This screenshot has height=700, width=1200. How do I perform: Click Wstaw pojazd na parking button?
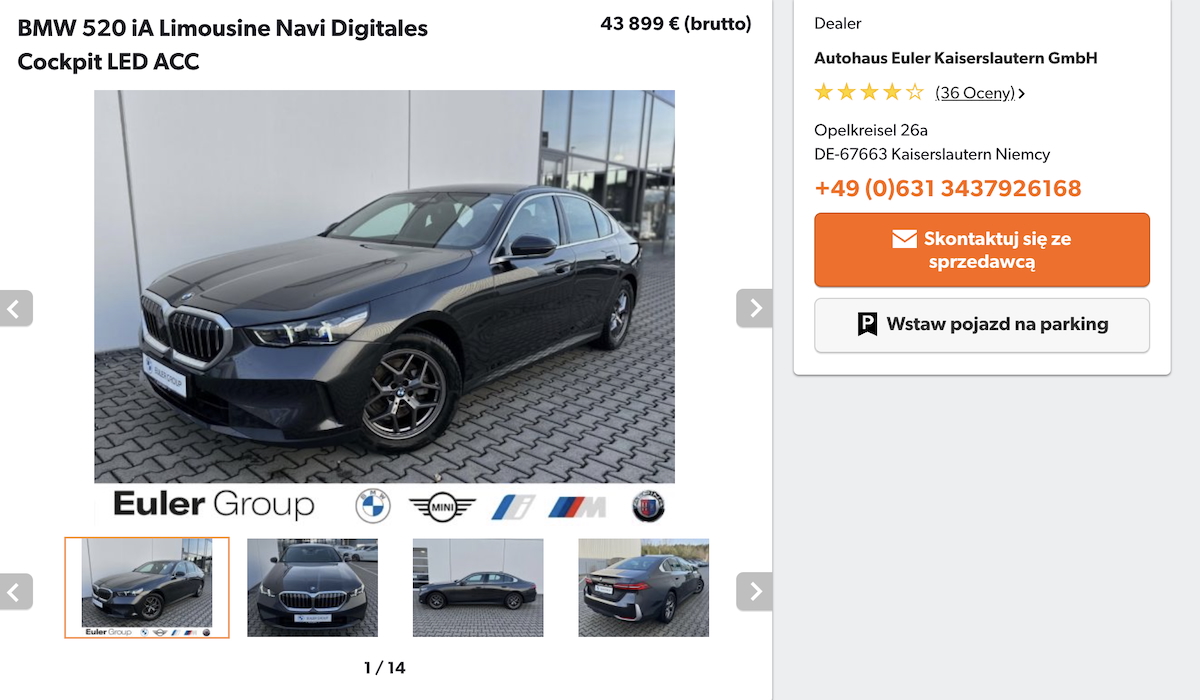click(x=982, y=325)
